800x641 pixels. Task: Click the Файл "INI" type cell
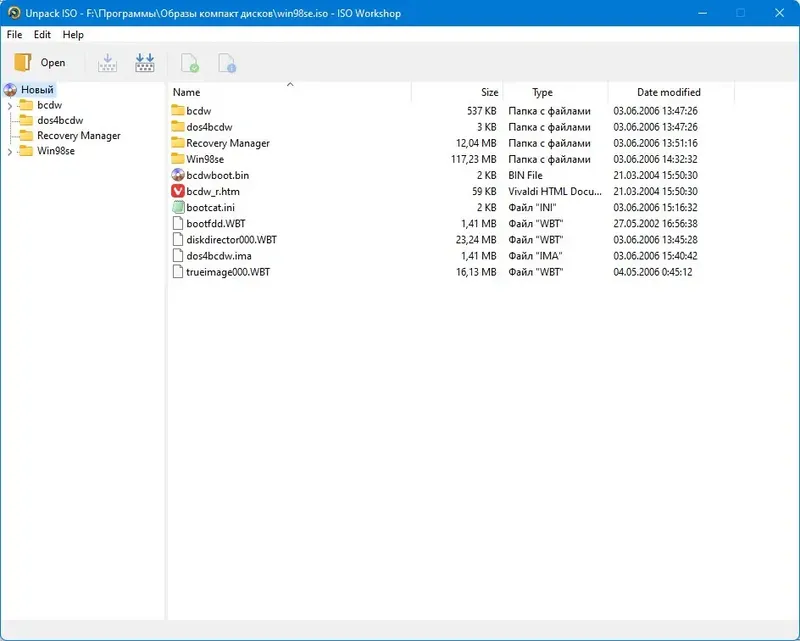(532, 208)
